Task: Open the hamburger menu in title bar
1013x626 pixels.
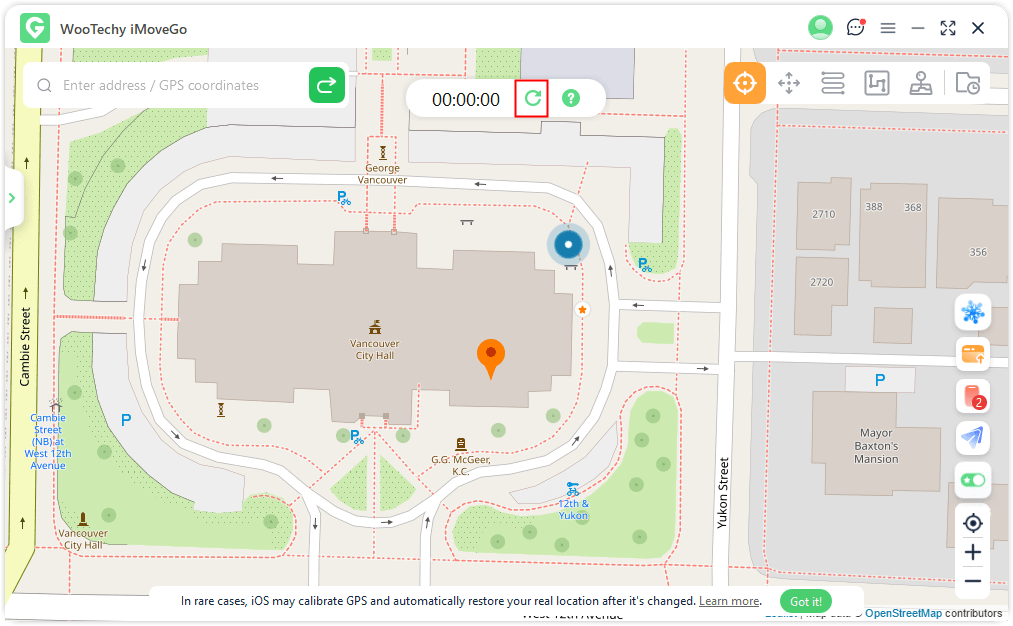Action: pos(888,28)
